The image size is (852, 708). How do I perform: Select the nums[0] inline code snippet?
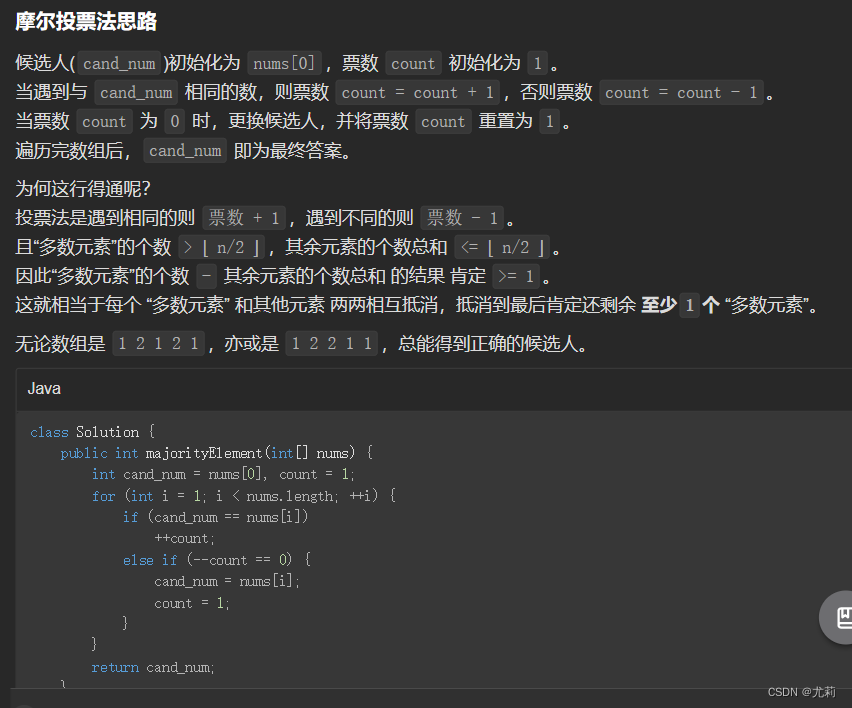pos(283,62)
